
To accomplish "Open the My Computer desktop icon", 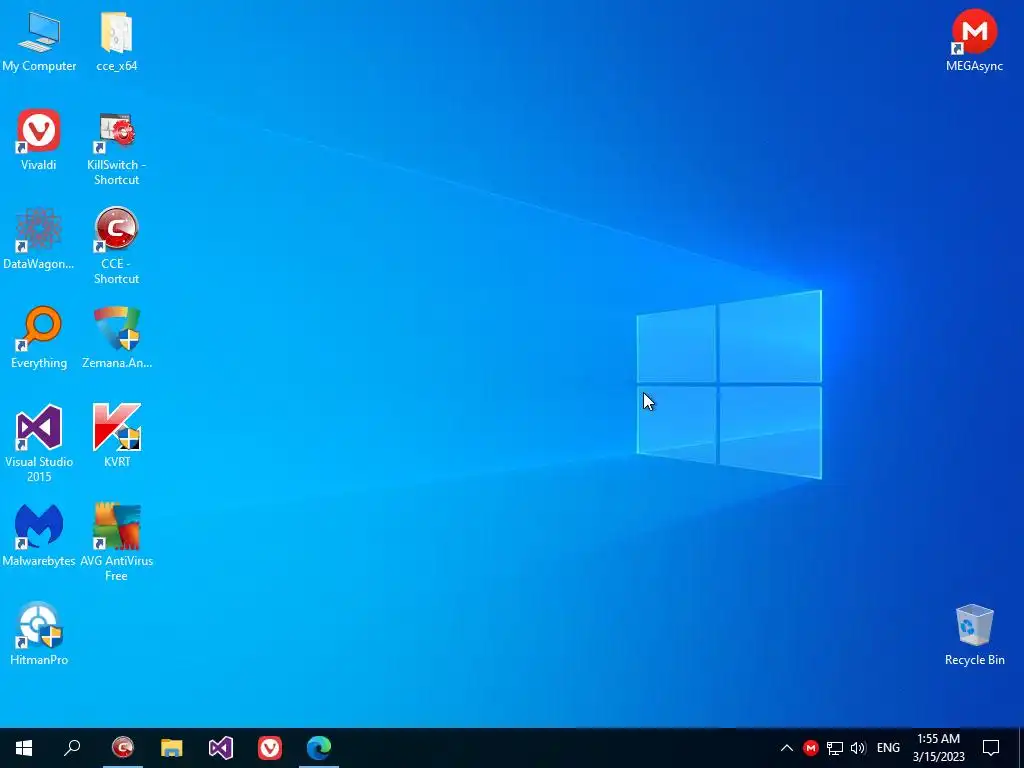I will [39, 40].
